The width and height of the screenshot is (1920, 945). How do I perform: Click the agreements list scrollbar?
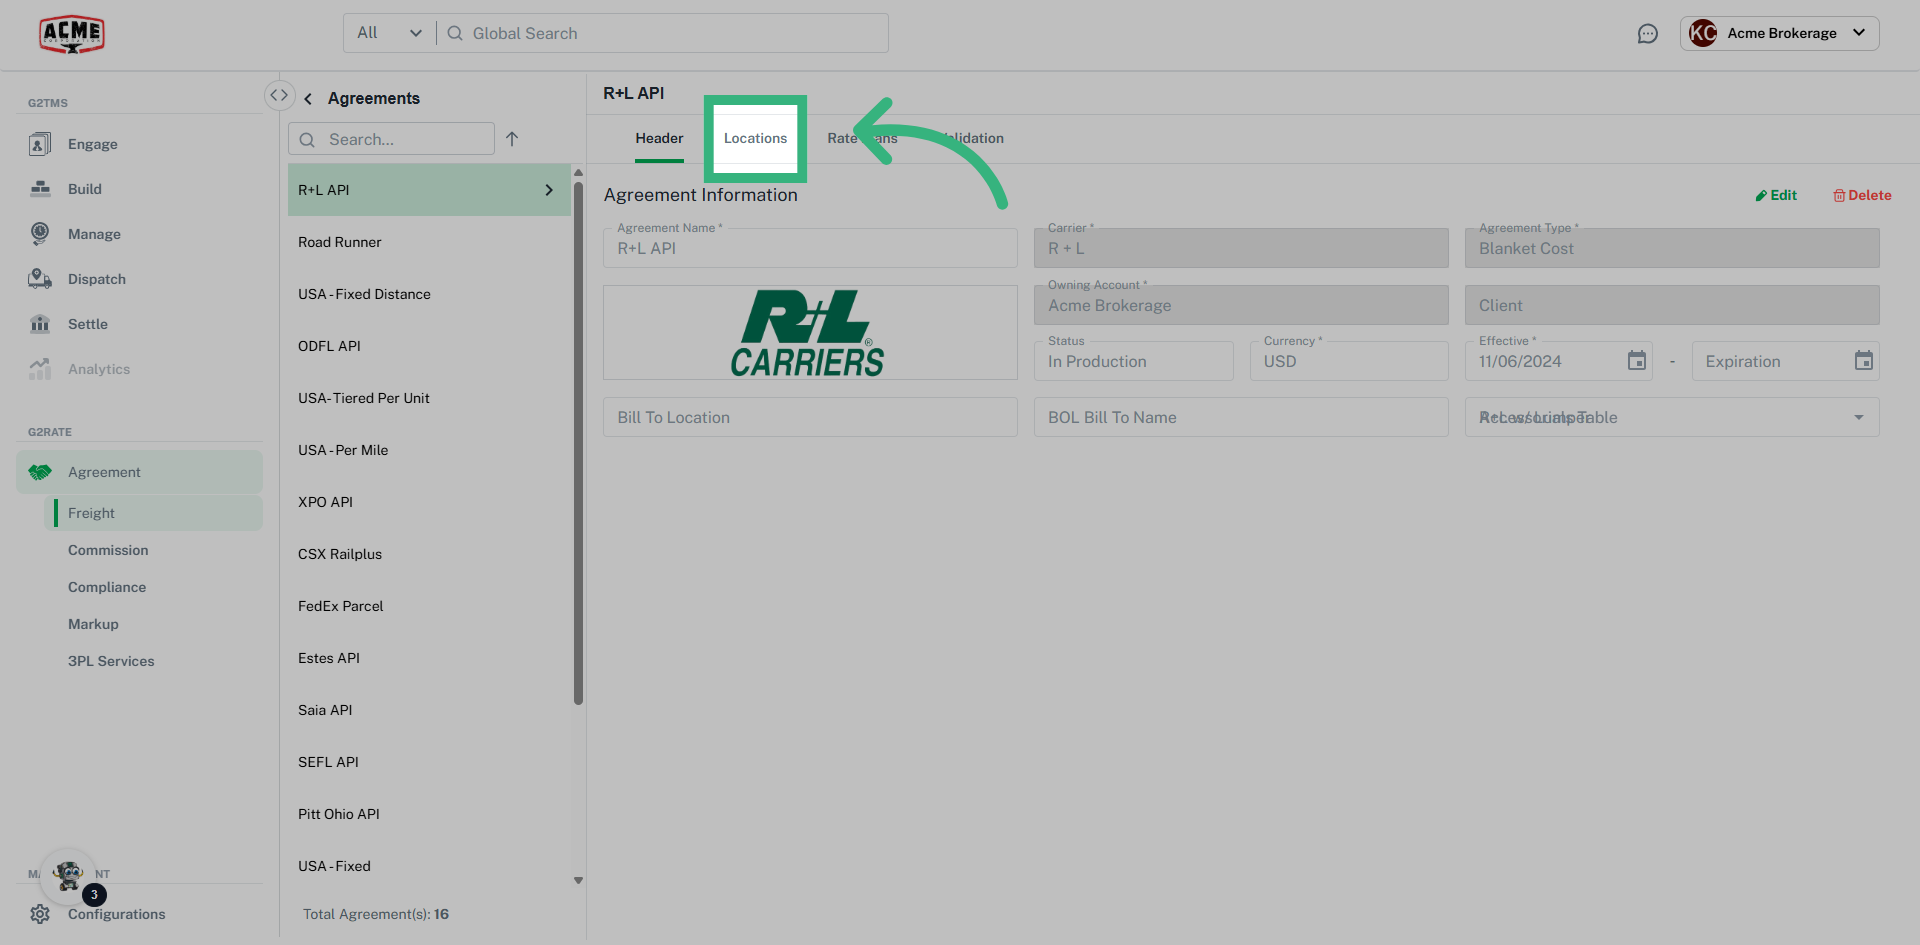(x=578, y=440)
